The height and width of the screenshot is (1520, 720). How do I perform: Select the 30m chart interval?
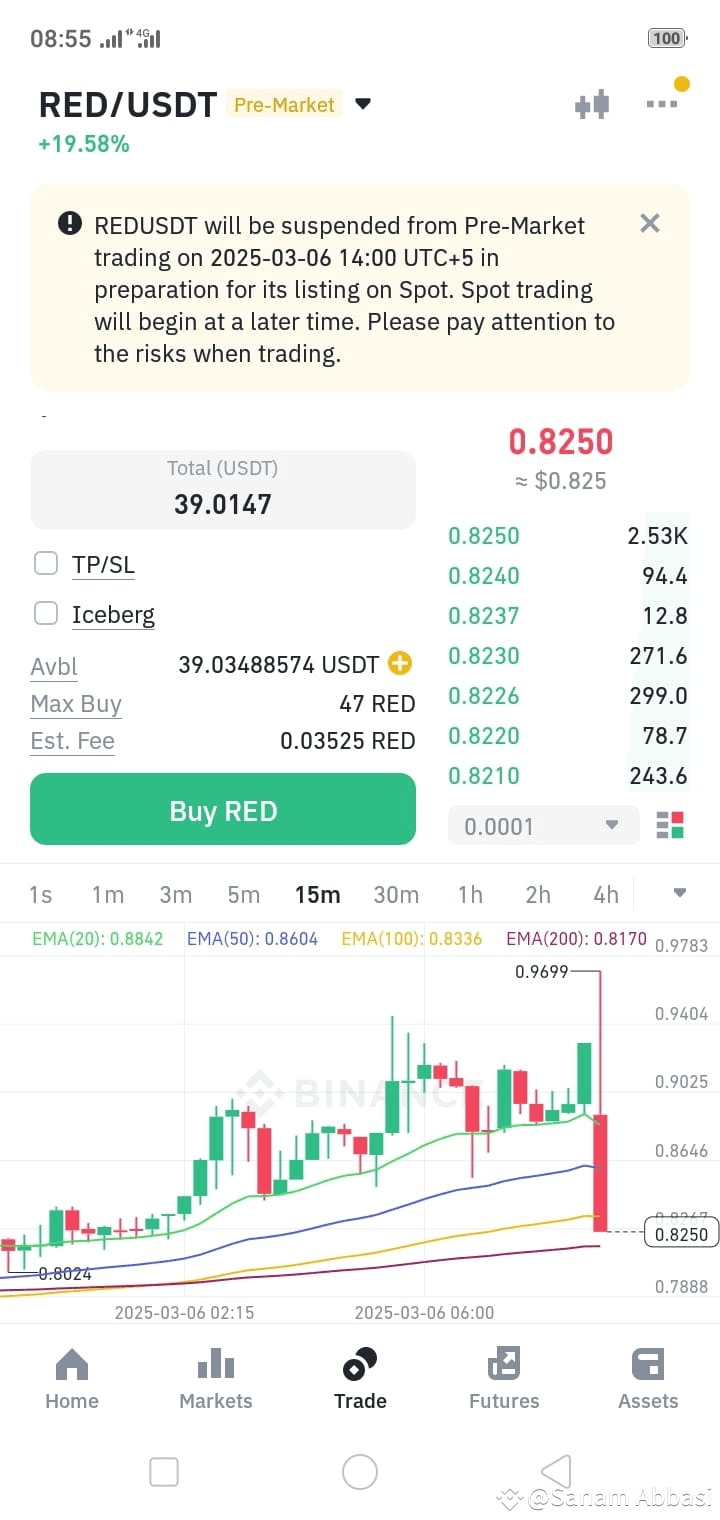click(x=396, y=894)
